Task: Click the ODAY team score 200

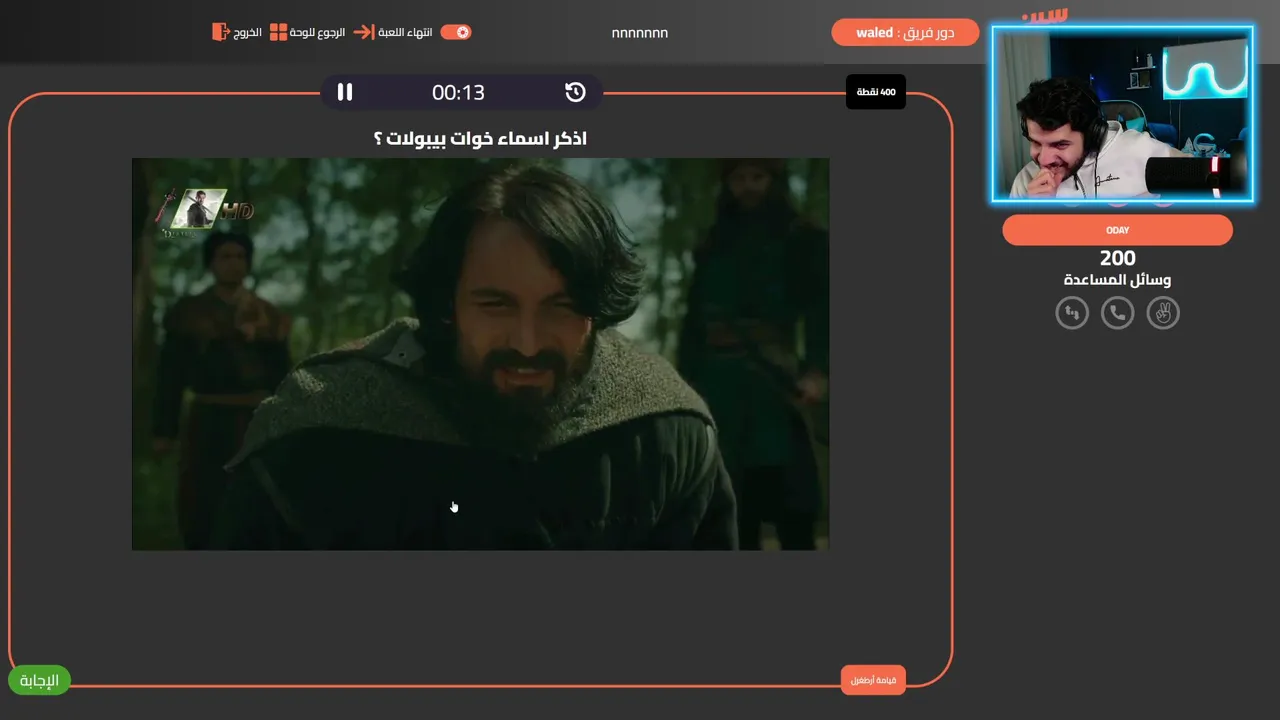Action: point(1117,258)
